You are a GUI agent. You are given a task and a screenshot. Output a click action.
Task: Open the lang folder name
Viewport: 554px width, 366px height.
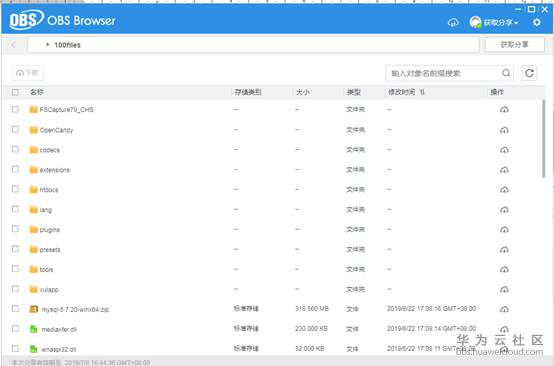[46, 210]
